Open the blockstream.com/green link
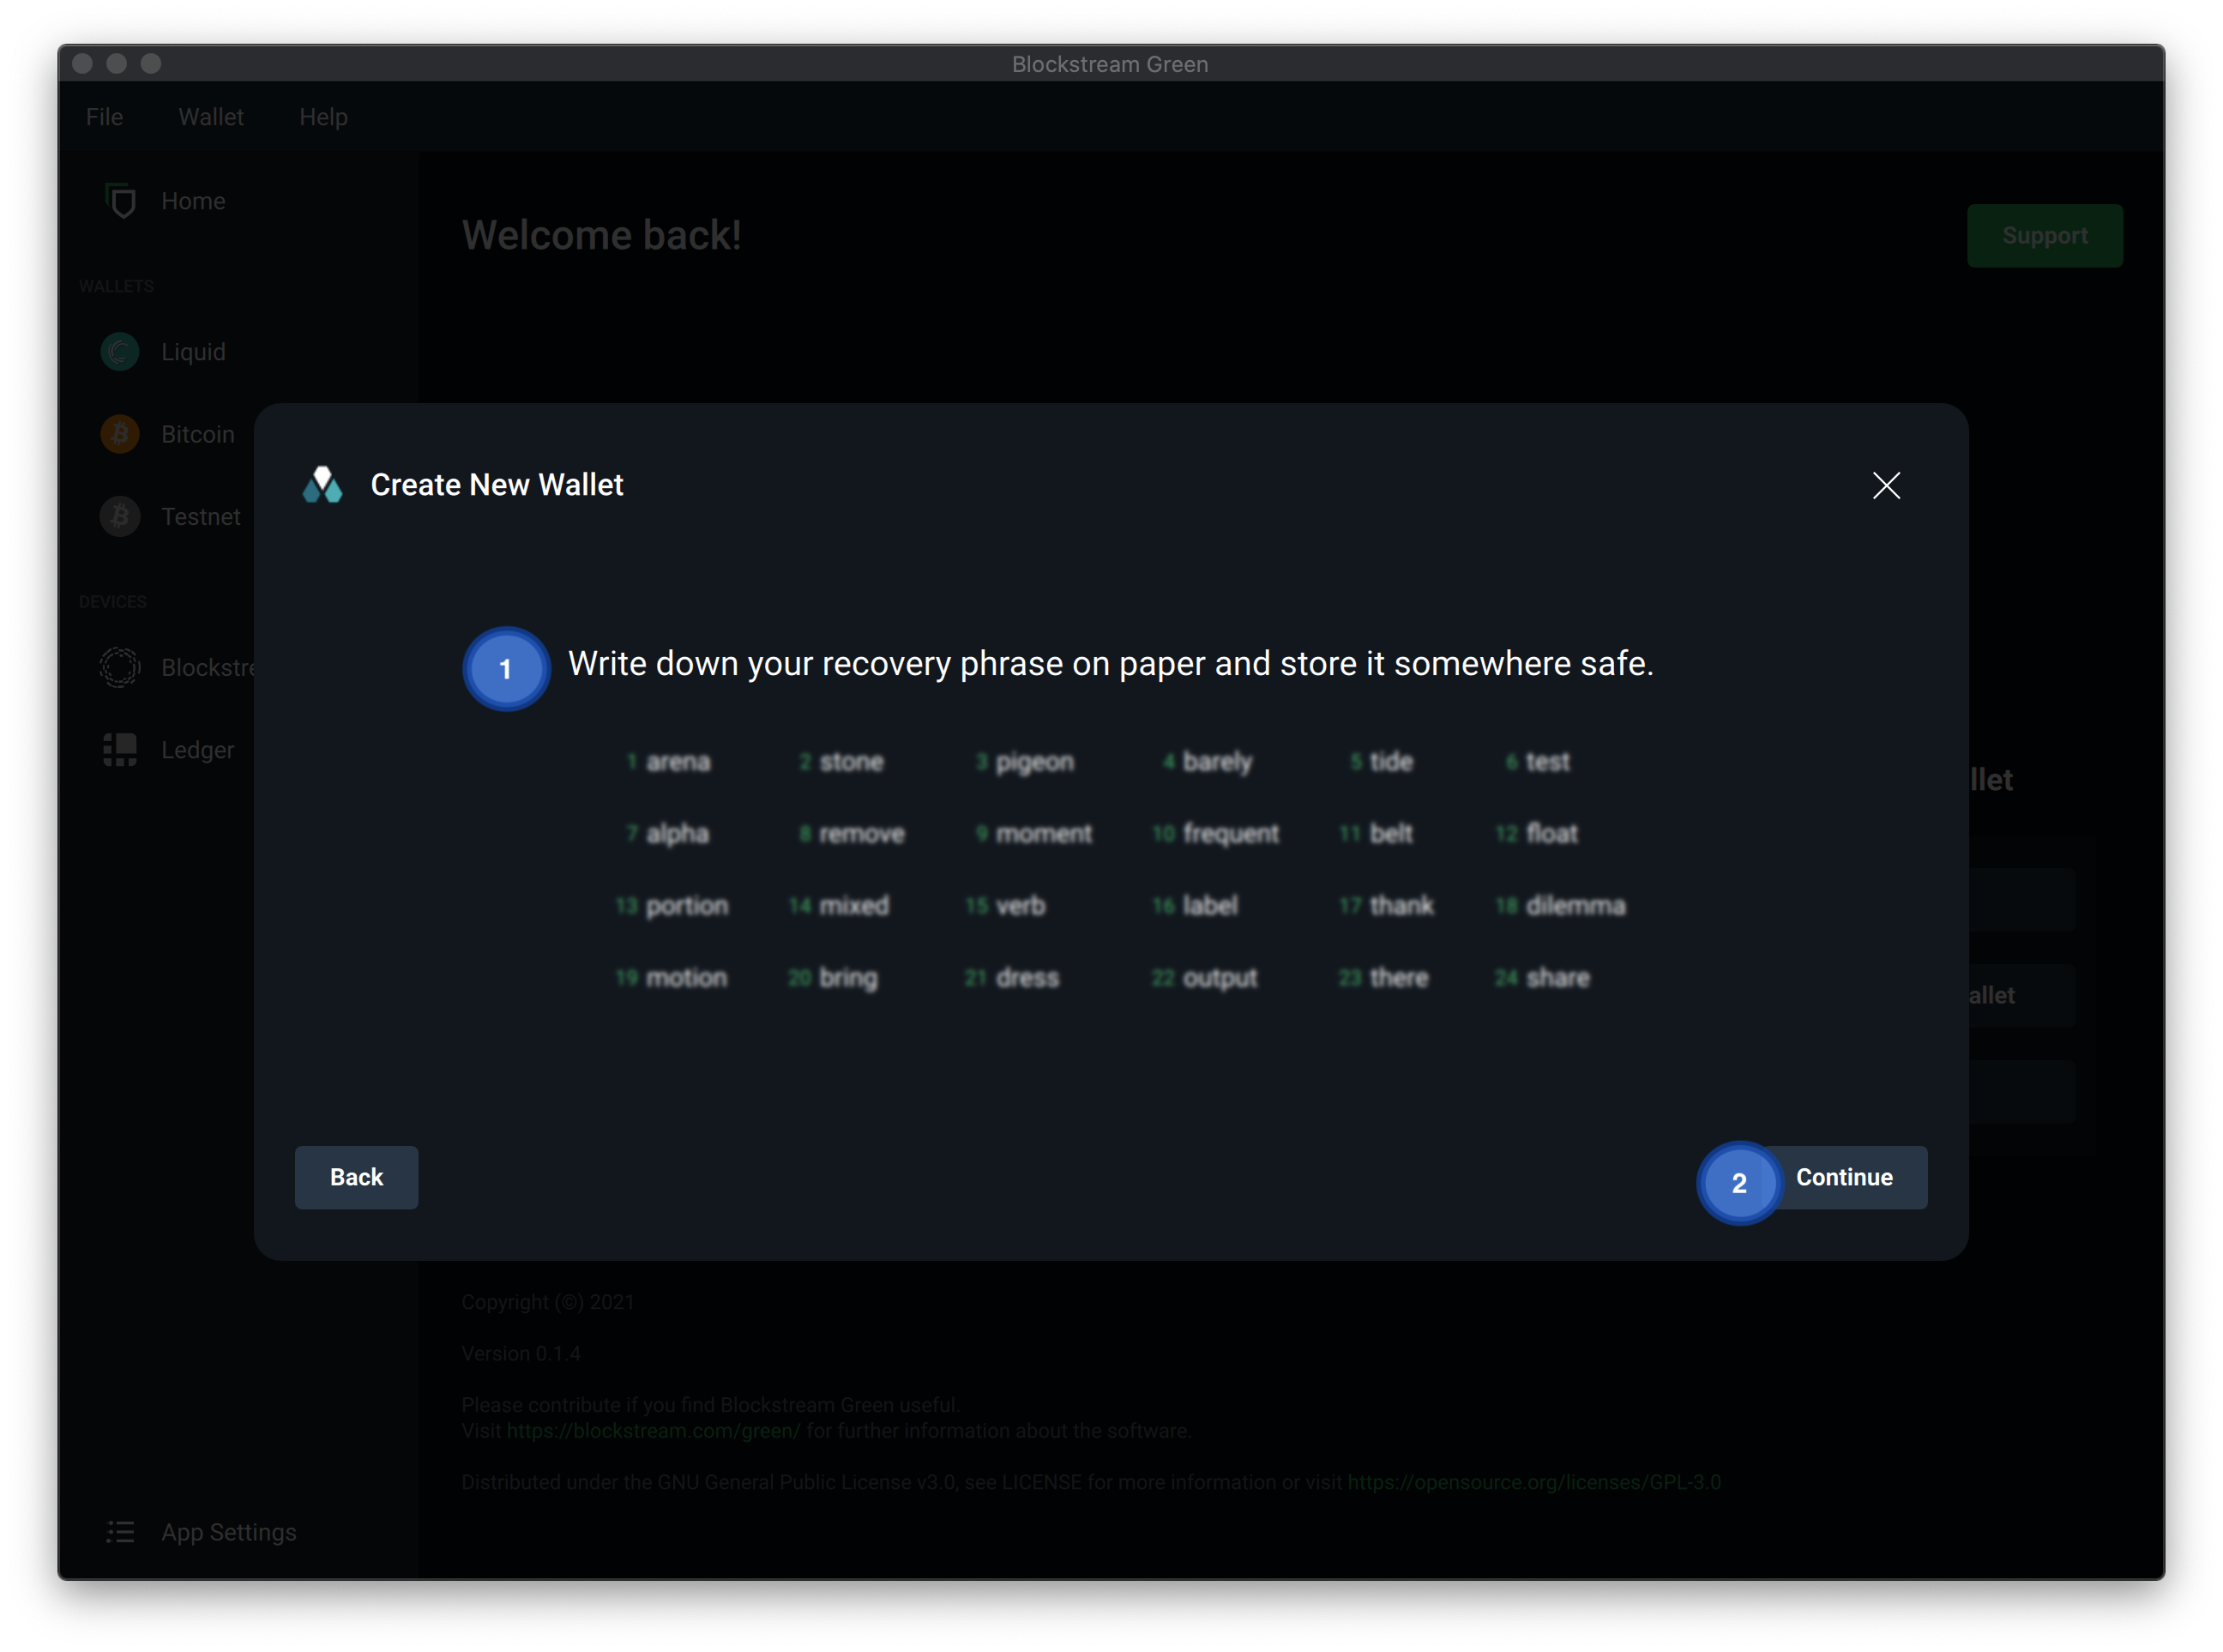Viewport: 2223px width, 1652px height. [653, 1431]
